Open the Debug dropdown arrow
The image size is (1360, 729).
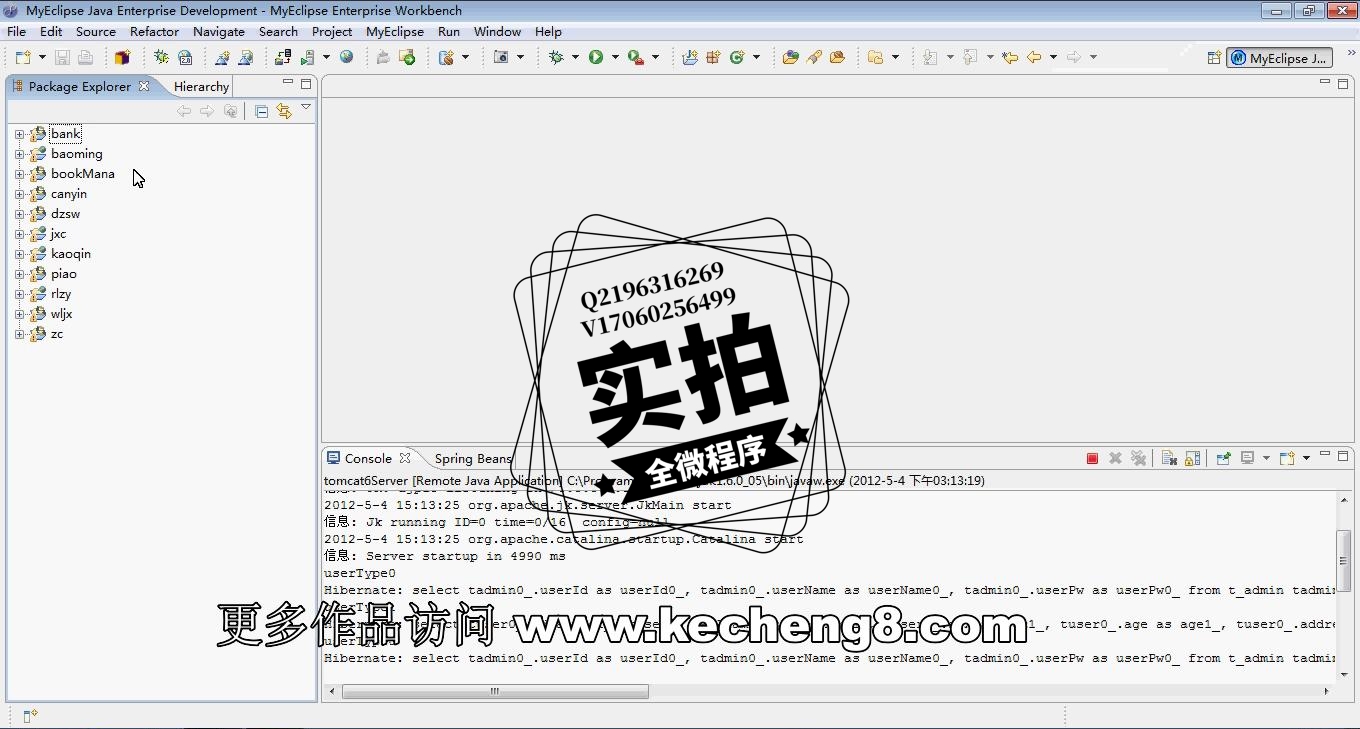click(x=575, y=57)
